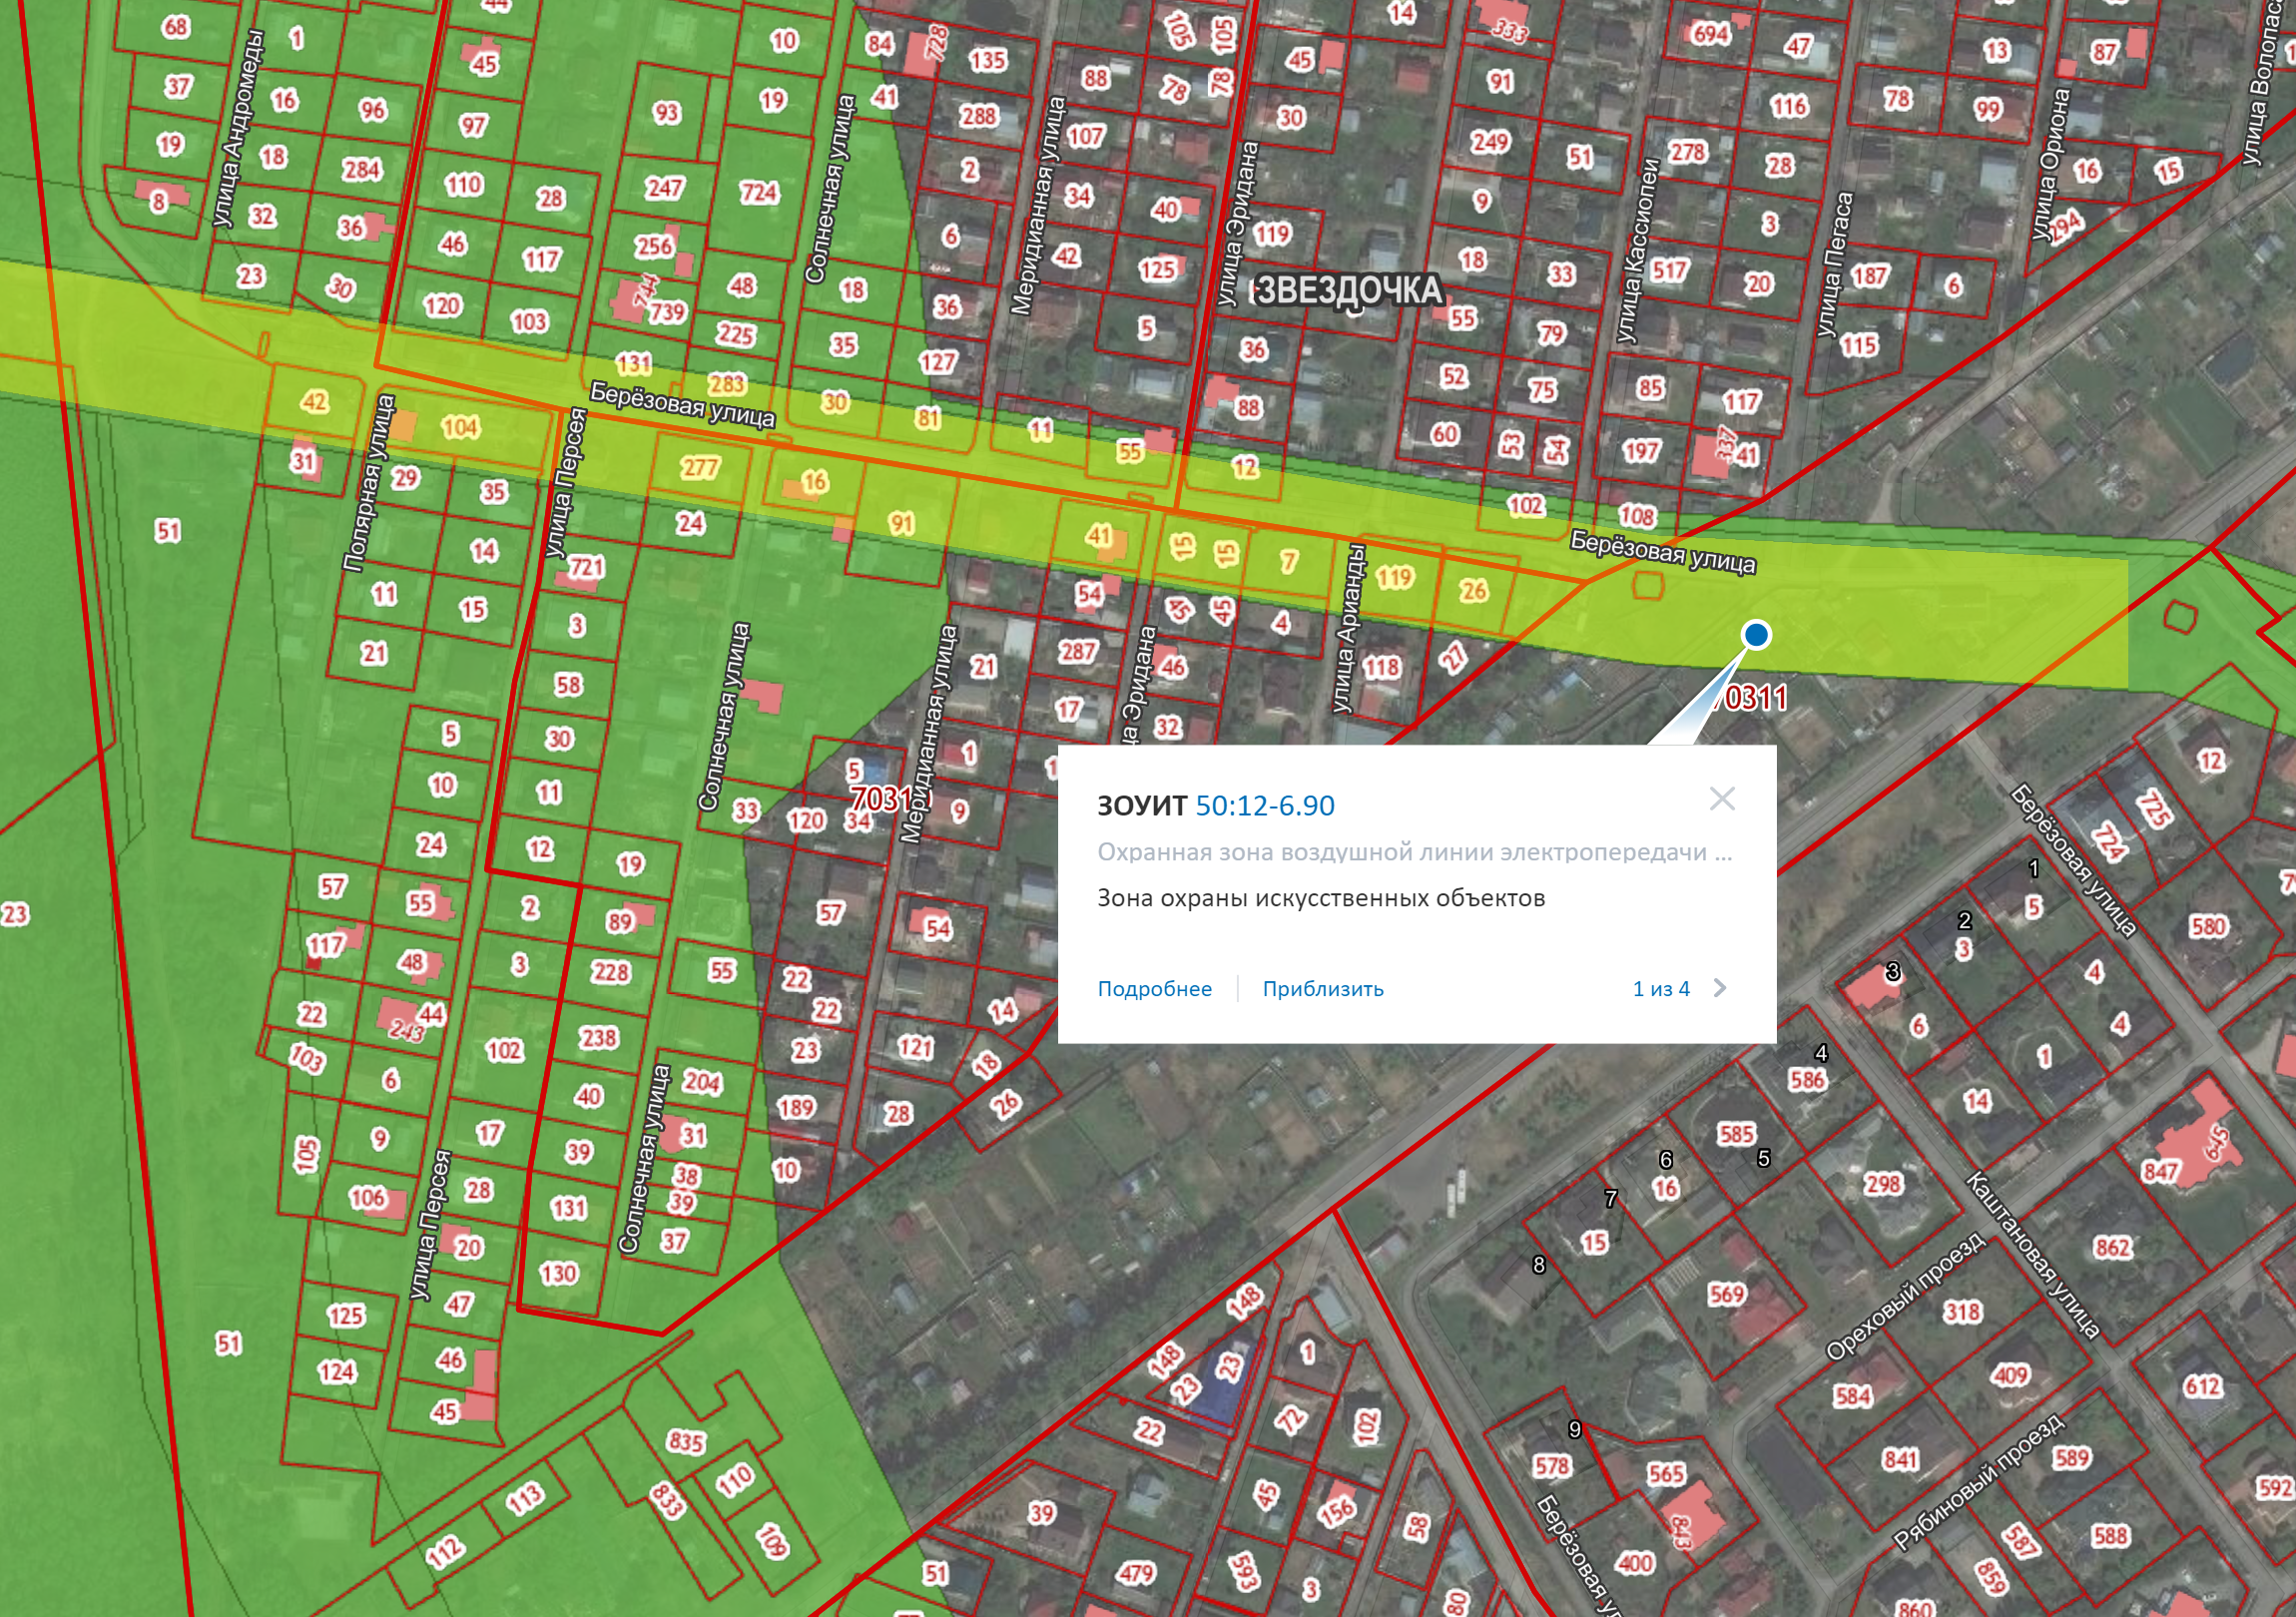This screenshot has width=2296, height=1617.
Task: Select parcel number 189
Action: pos(796,1108)
